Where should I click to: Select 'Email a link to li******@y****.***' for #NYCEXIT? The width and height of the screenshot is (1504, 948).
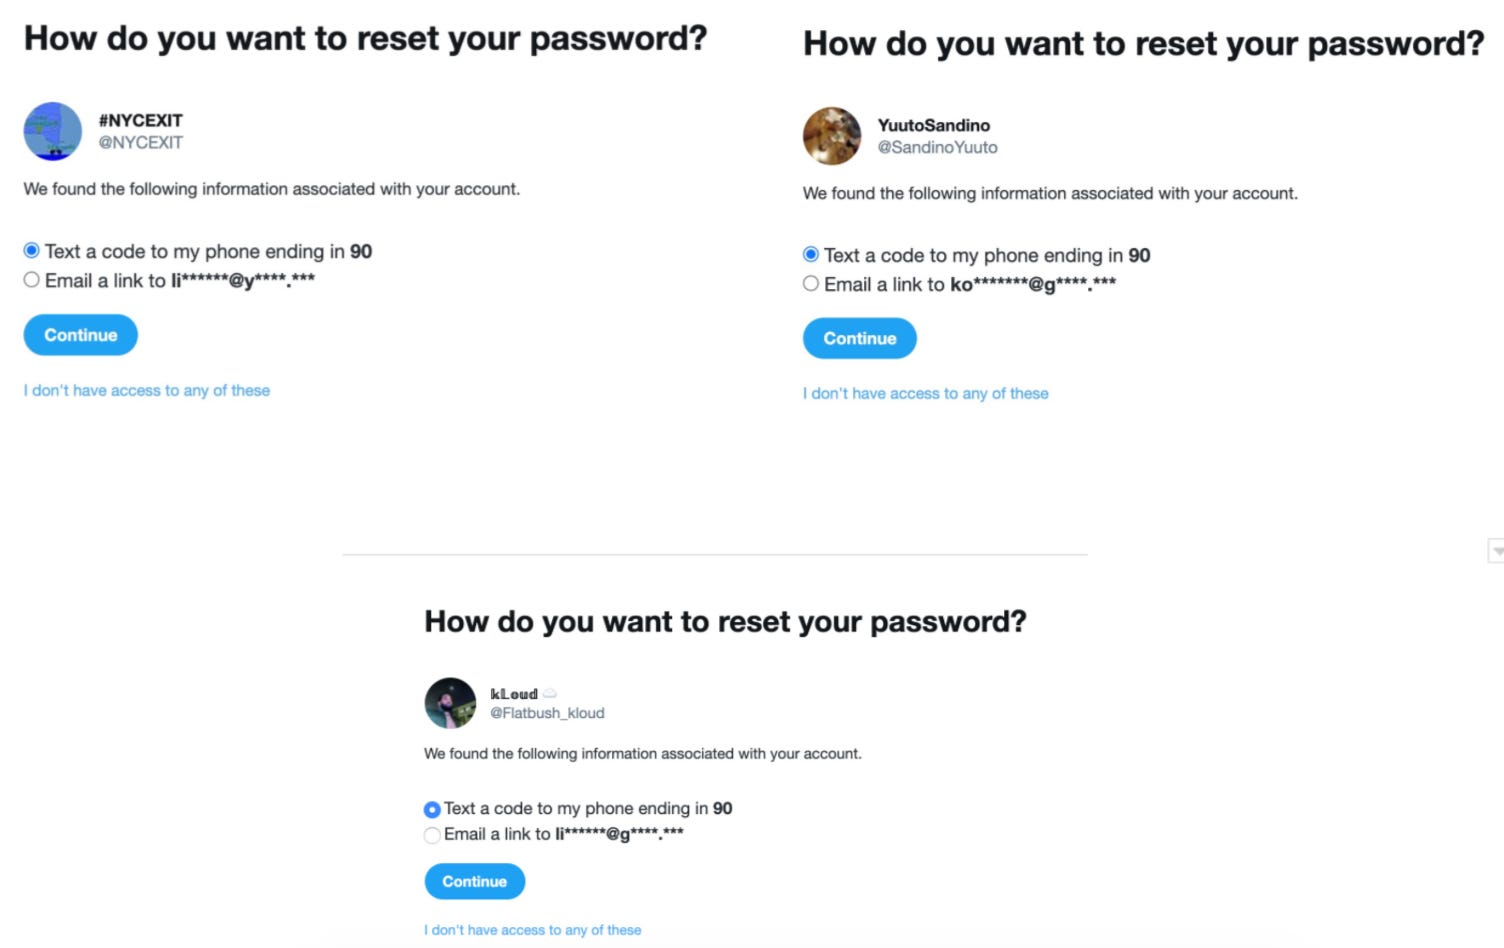point(31,279)
